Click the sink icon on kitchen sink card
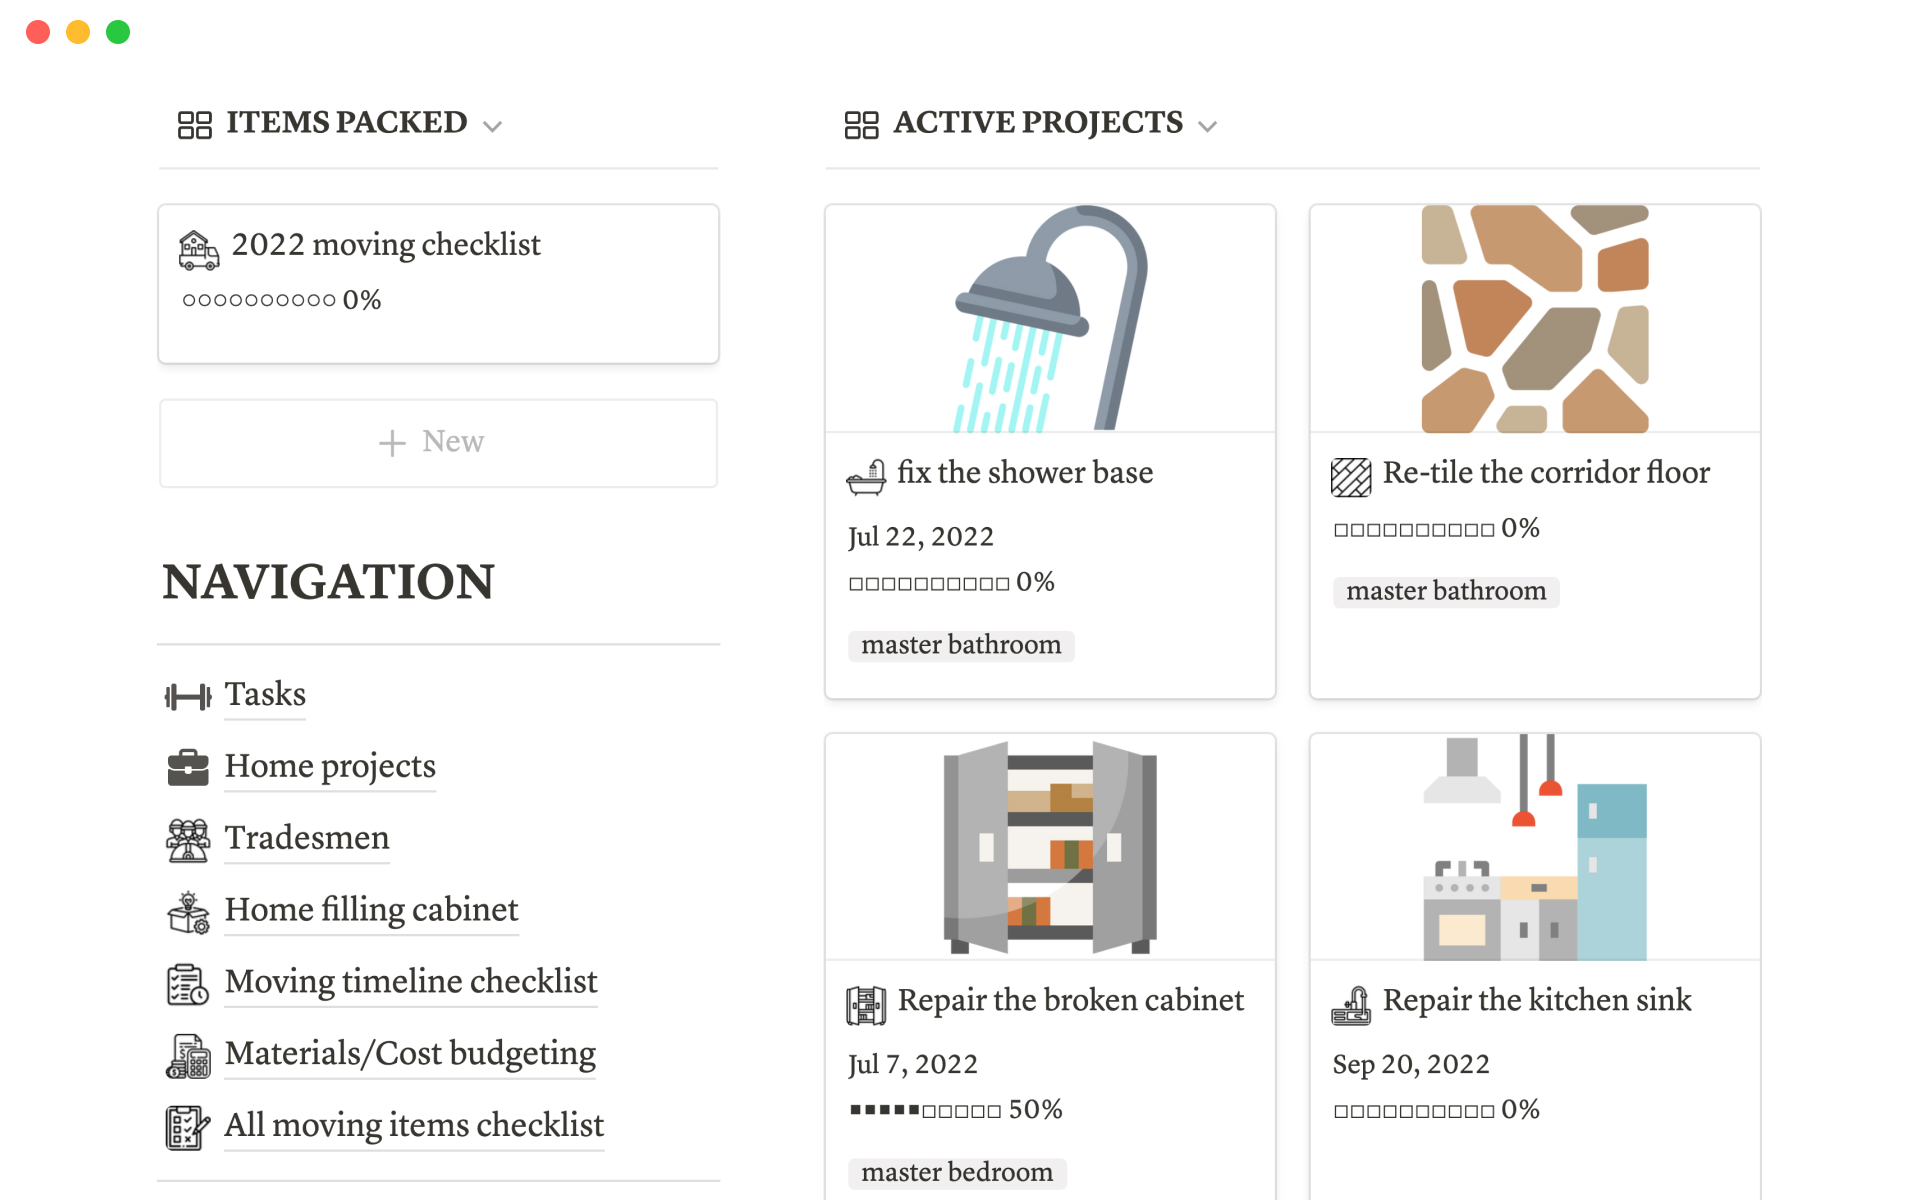The width and height of the screenshot is (1920, 1200). (1351, 1005)
